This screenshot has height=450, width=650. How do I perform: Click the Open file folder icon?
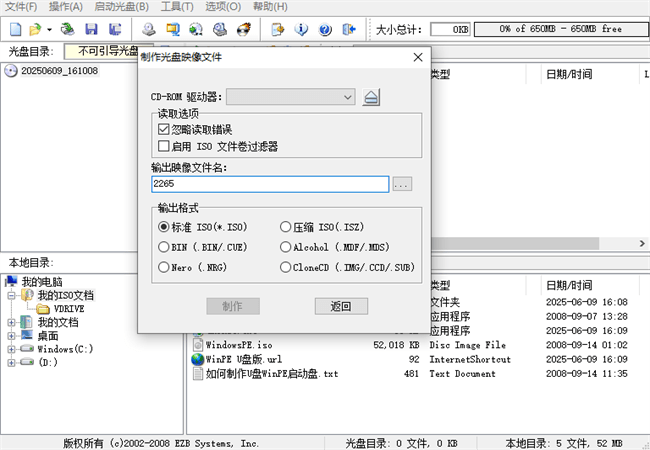[x=36, y=29]
